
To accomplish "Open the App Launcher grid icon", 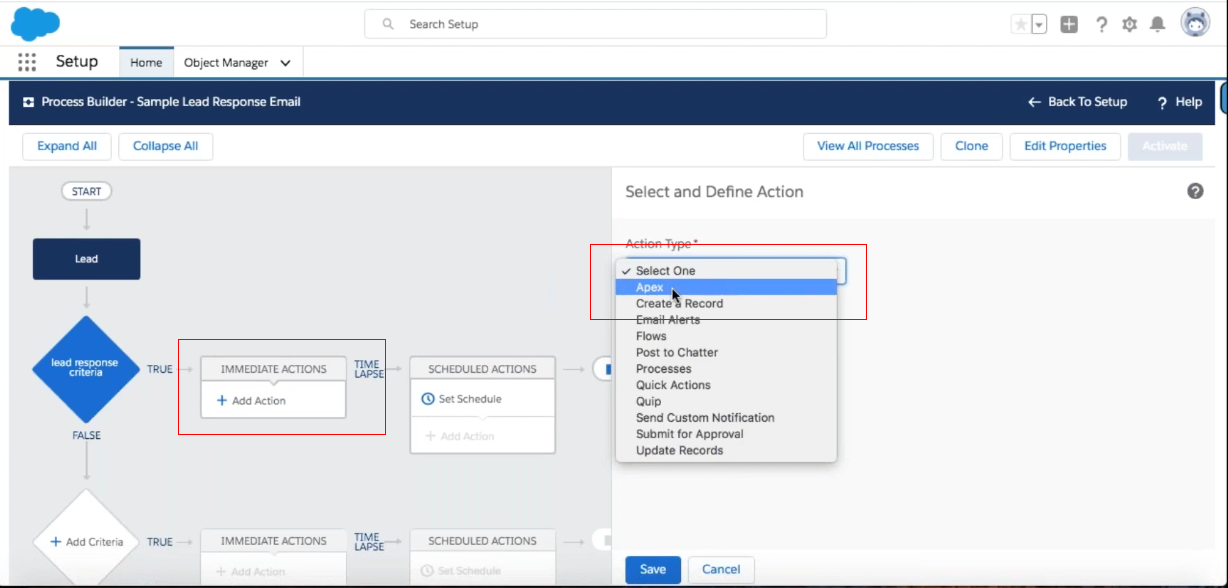I will (27, 62).
